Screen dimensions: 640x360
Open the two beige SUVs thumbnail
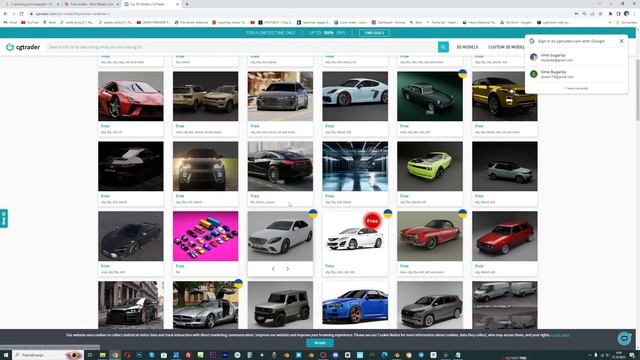205,96
